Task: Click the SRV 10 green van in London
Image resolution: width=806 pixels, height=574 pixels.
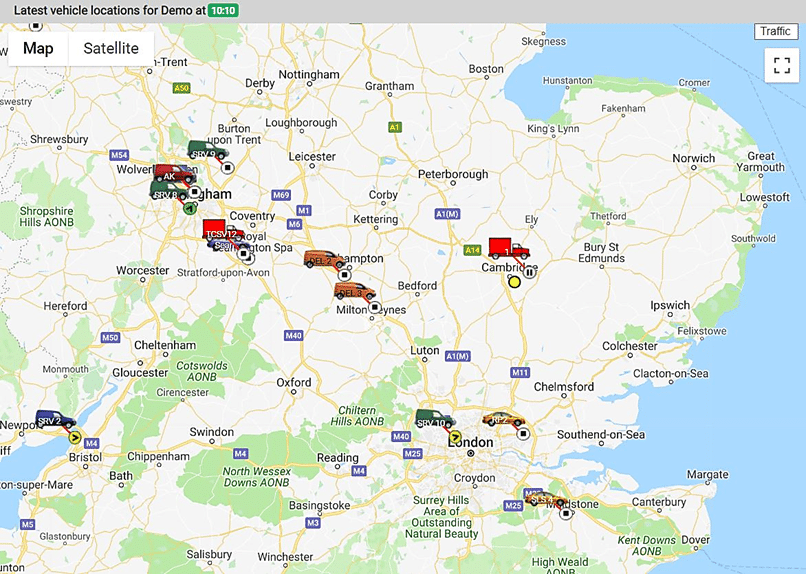Action: pyautogui.click(x=435, y=419)
